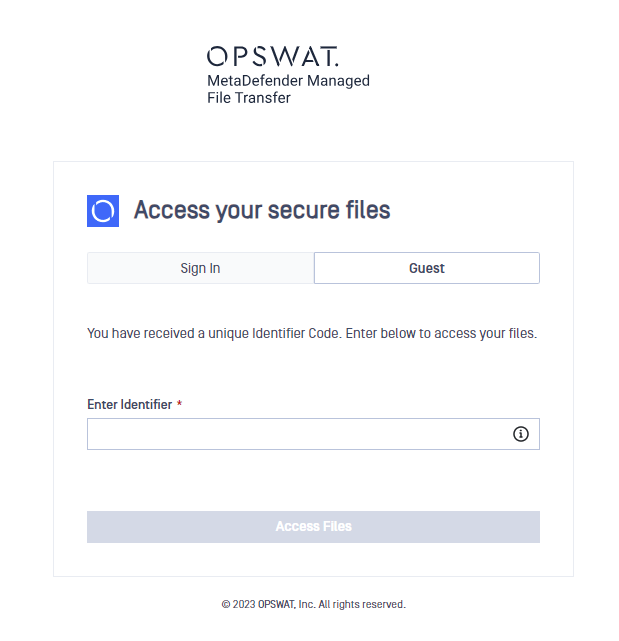Click the word Identifier Code in instructions
Viewport: 619px width, 641px height.
tap(296, 334)
